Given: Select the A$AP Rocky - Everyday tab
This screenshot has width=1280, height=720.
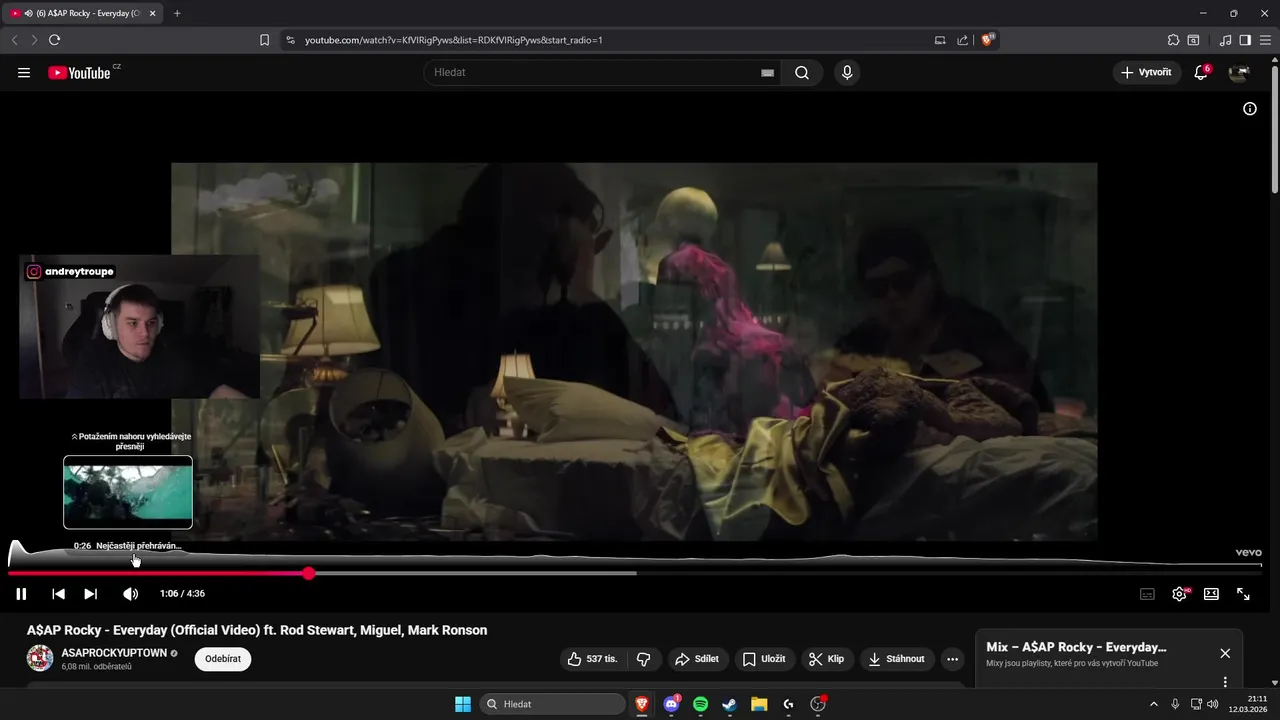Looking at the screenshot, I should pos(80,13).
